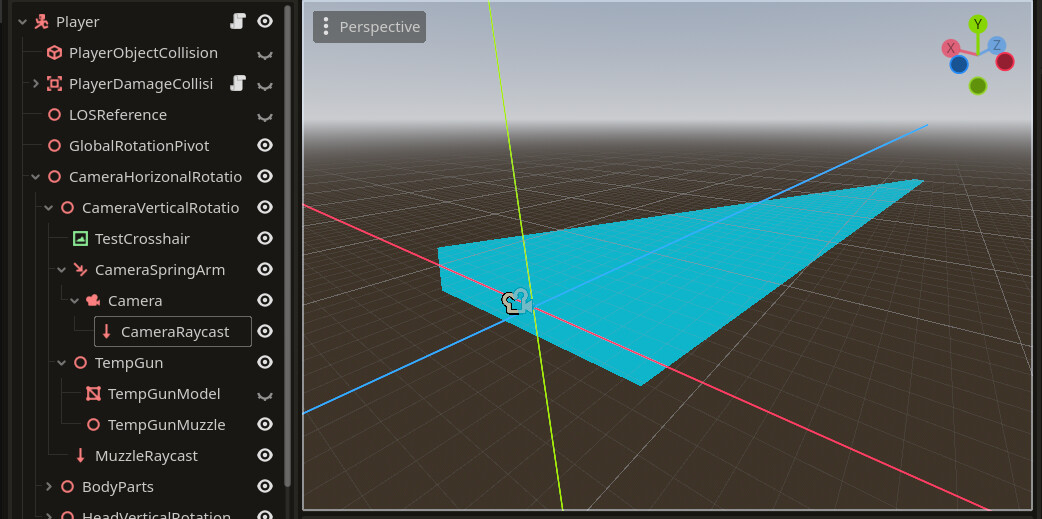Hide the MuzzleRaycast node
1042x519 pixels.
point(265,456)
